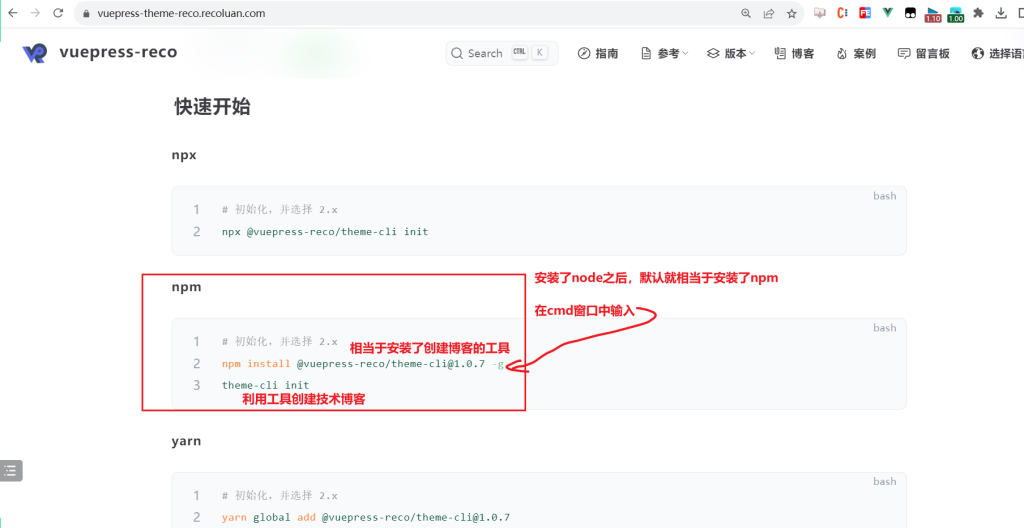1024x528 pixels.
Task: Click the vuepress-reco logo
Action: click(x=35, y=53)
